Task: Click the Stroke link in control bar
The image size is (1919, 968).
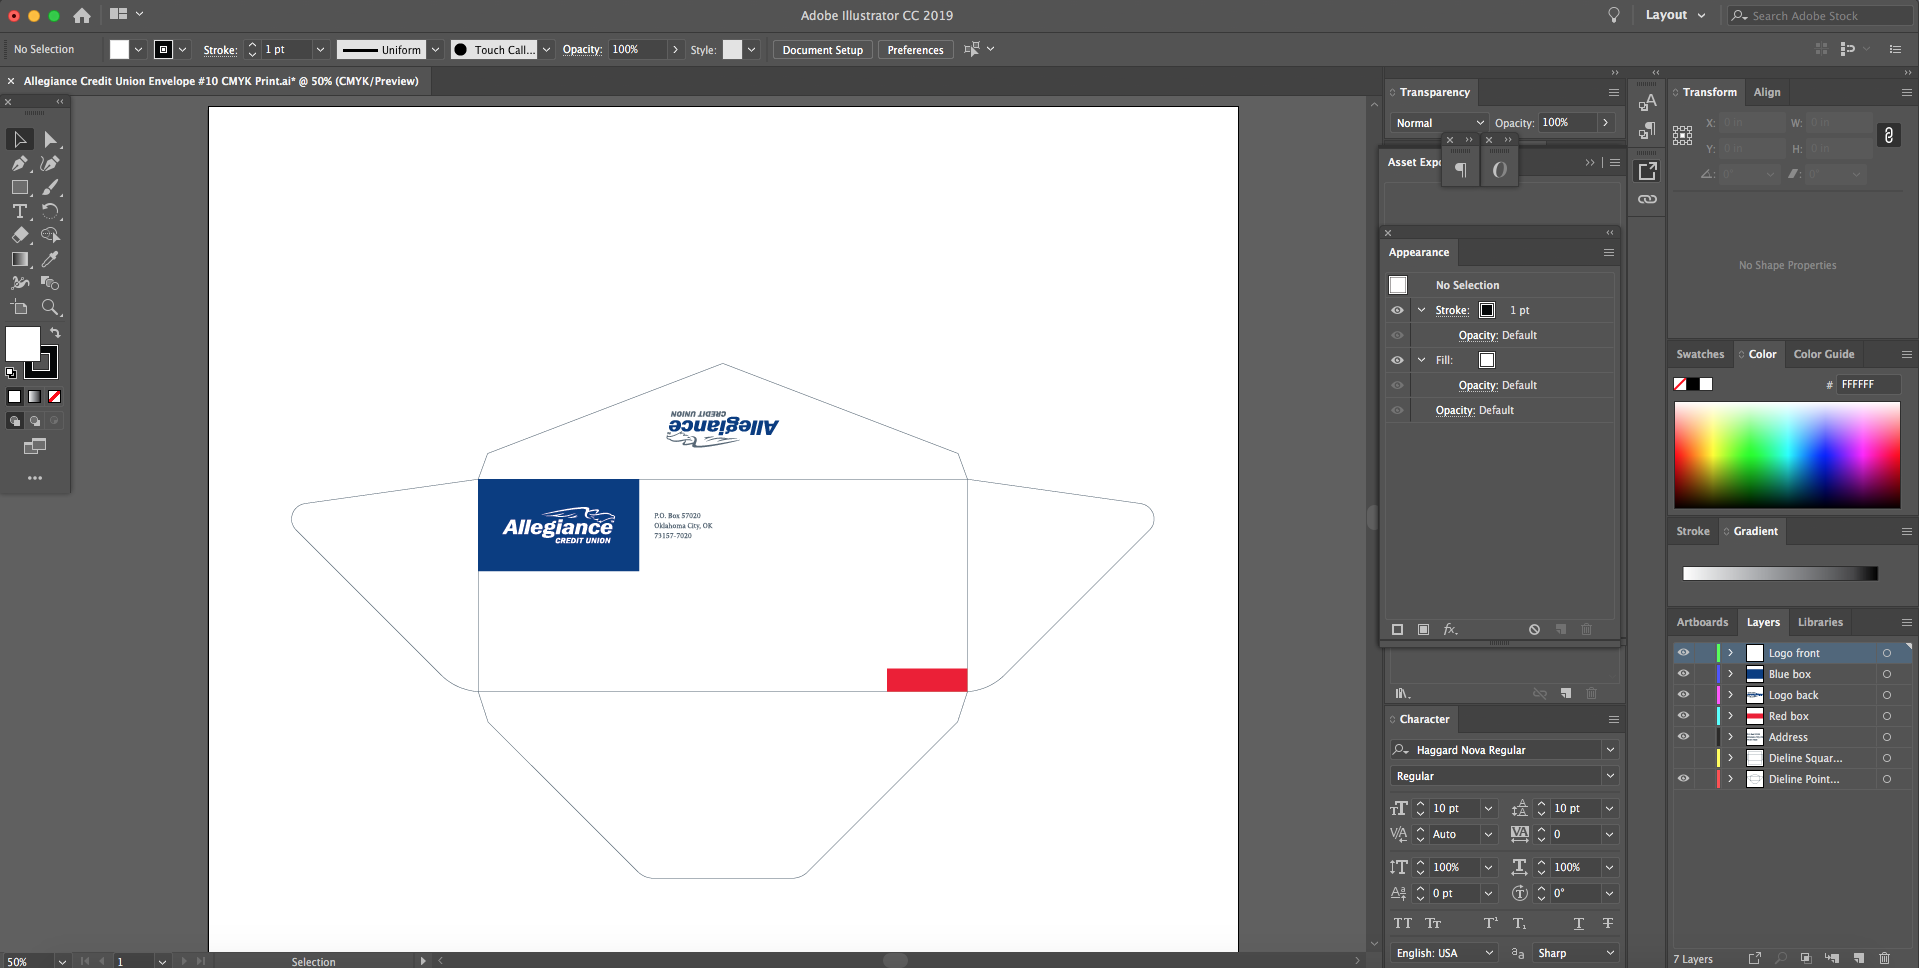Action: coord(220,50)
